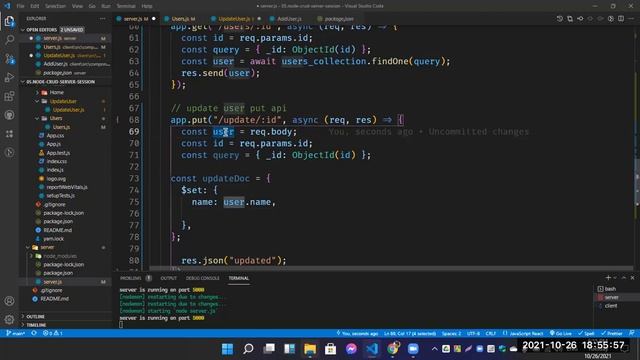Open the Source Control view
Viewport: 640px width, 360px height.
pyautogui.click(x=9, y=59)
